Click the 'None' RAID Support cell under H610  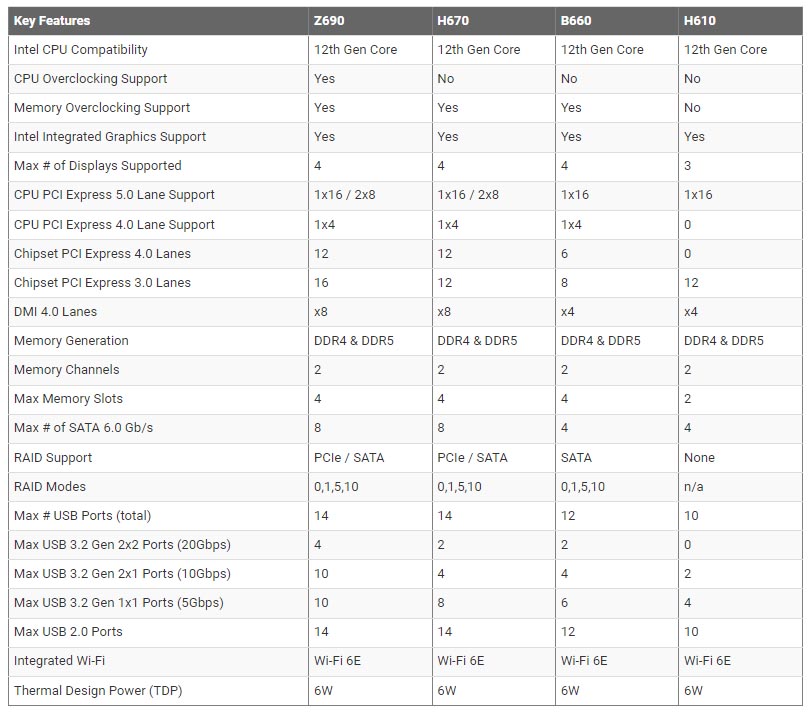point(700,458)
